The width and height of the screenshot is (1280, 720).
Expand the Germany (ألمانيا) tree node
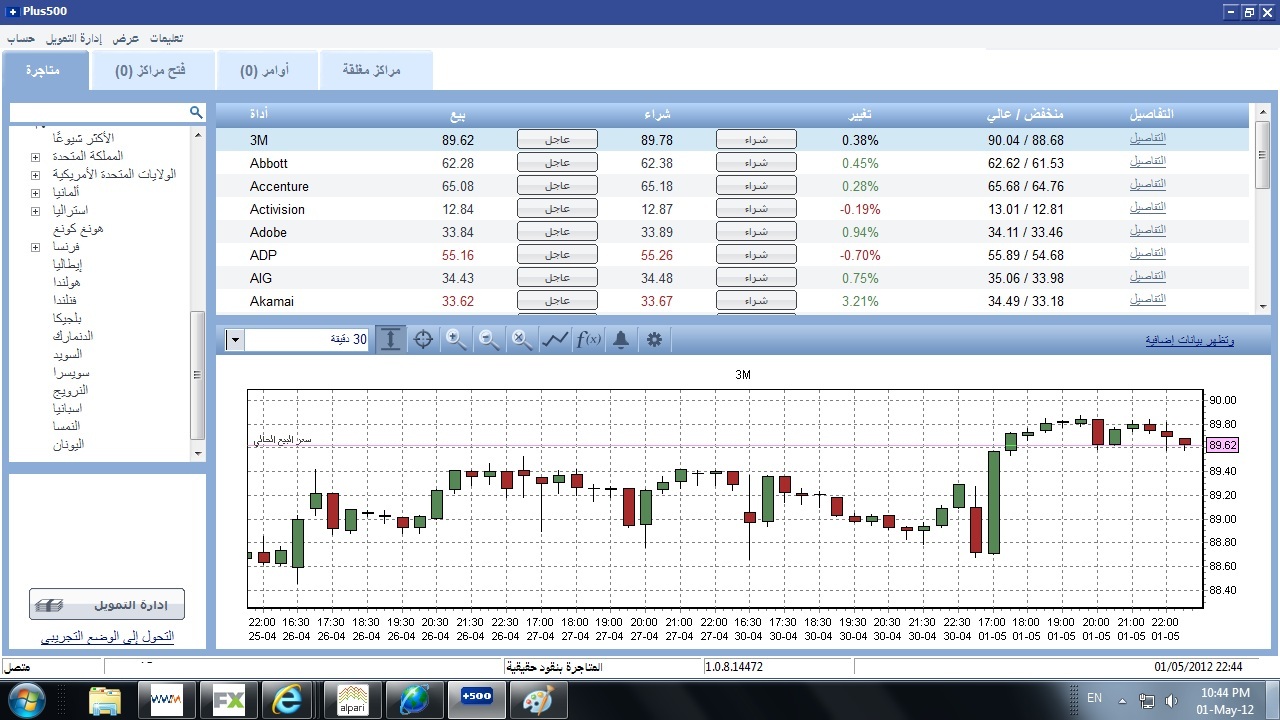(x=35, y=193)
